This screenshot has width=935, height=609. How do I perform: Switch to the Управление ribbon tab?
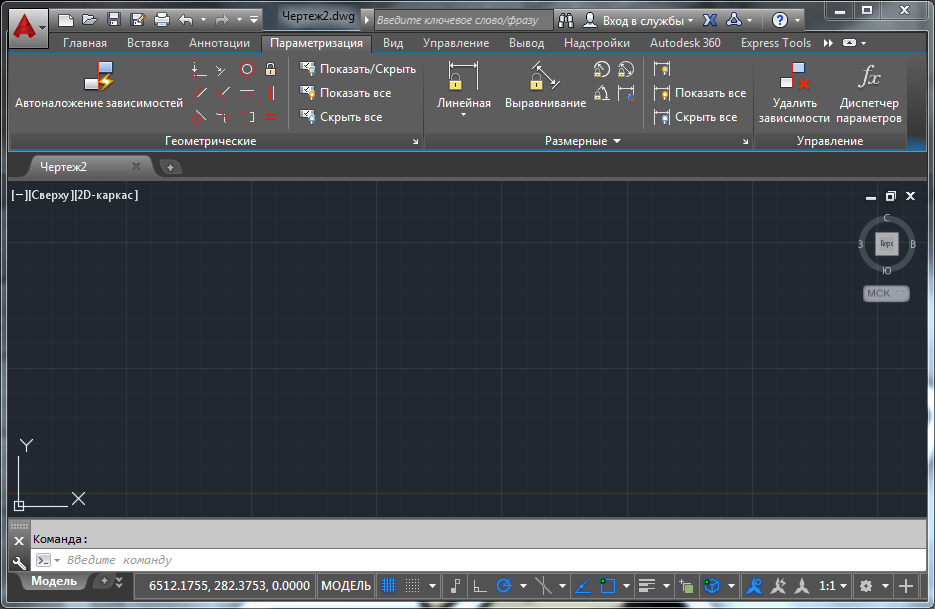point(456,43)
